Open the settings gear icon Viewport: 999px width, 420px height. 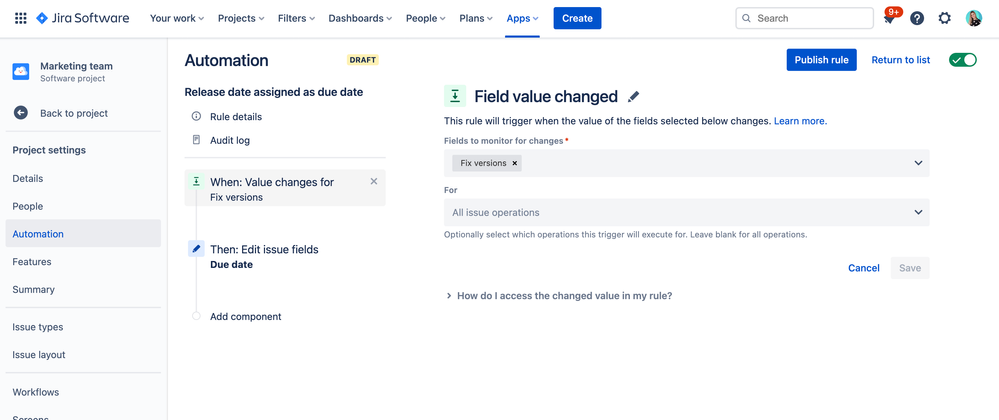coord(945,18)
